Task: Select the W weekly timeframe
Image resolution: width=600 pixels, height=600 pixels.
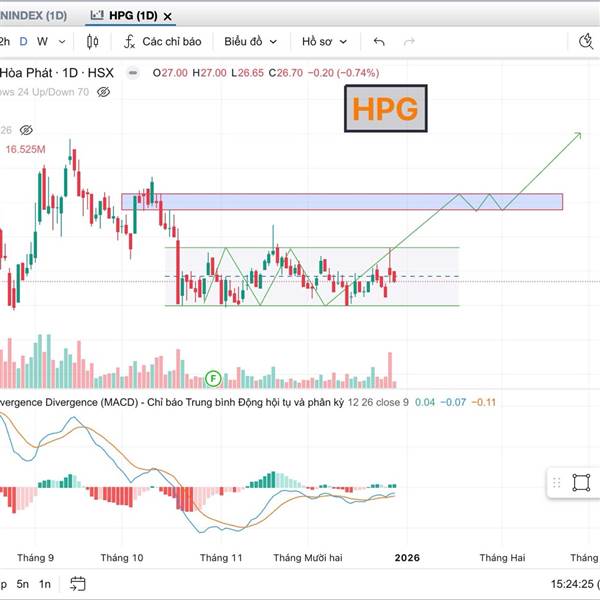Action: click(x=42, y=41)
